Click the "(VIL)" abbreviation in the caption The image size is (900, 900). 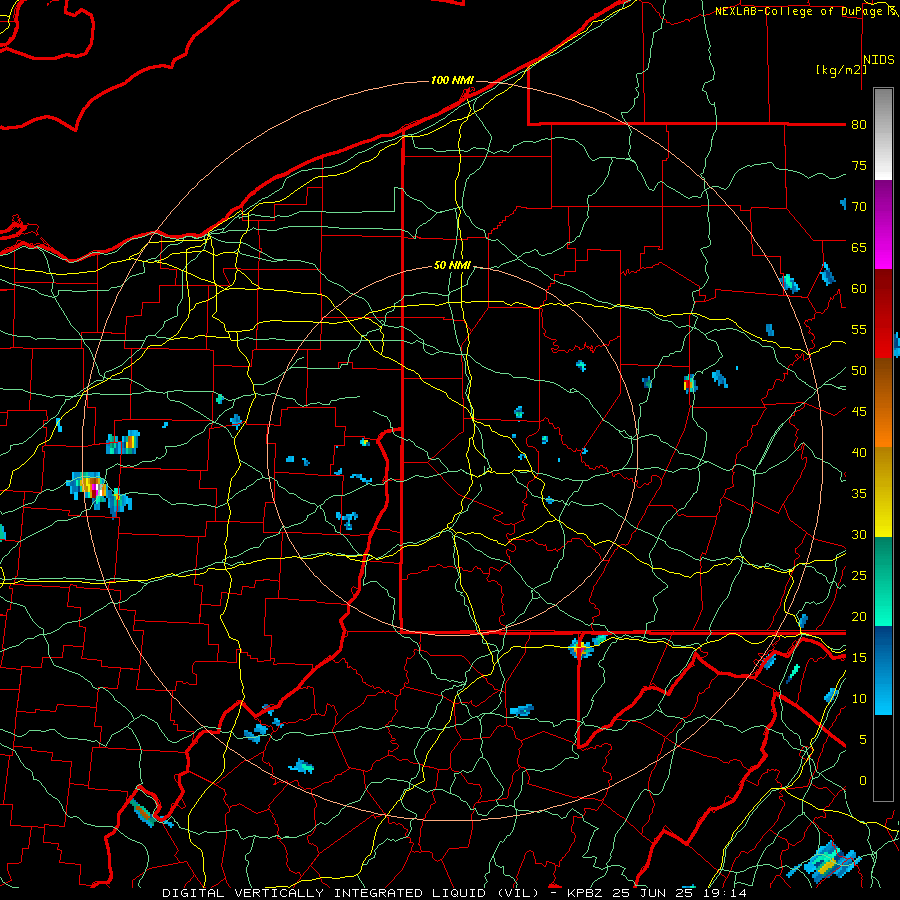click(518, 893)
